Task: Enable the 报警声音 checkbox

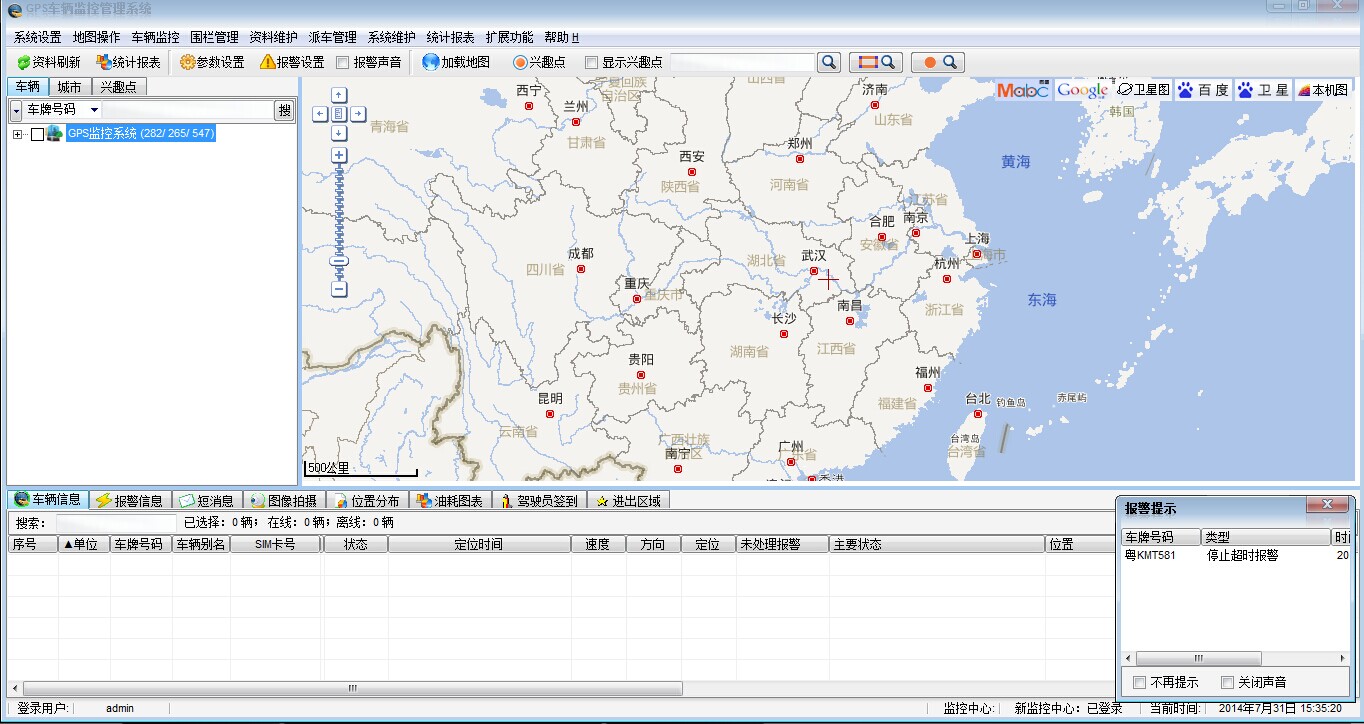Action: 343,62
